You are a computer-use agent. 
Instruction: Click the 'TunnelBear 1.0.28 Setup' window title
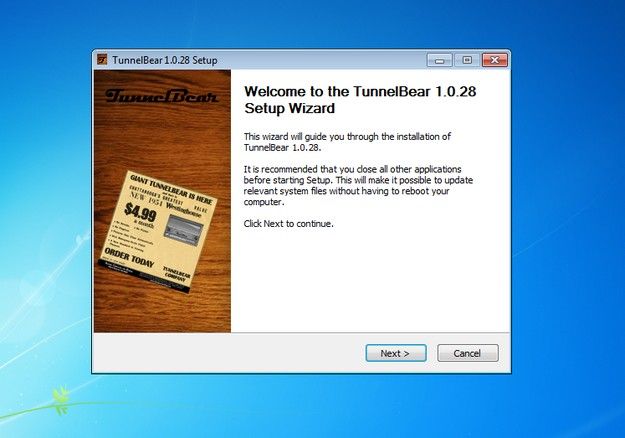point(165,60)
